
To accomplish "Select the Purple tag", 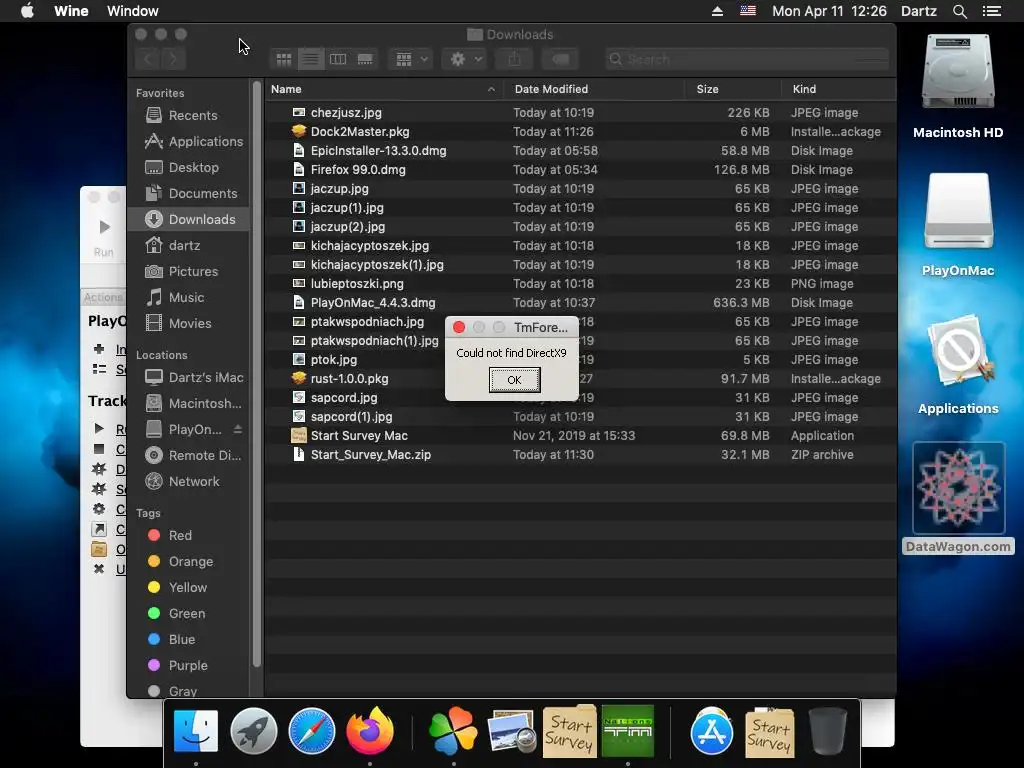I will pyautogui.click(x=188, y=665).
